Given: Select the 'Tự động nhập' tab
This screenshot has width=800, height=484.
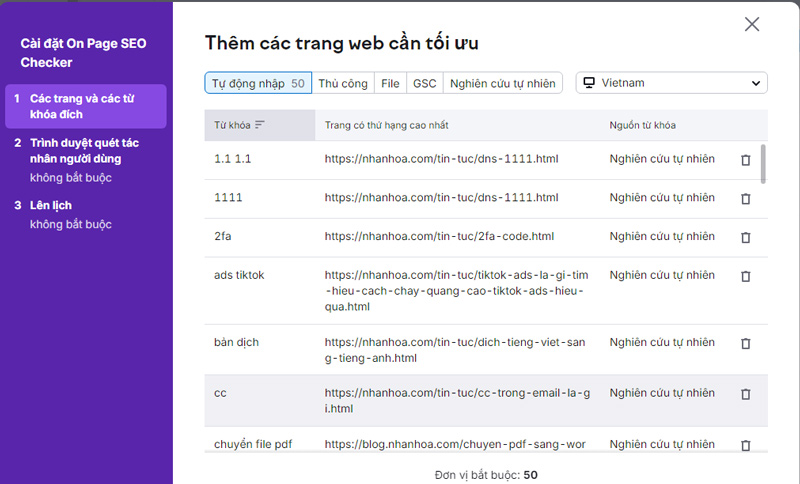Looking at the screenshot, I should [x=258, y=83].
